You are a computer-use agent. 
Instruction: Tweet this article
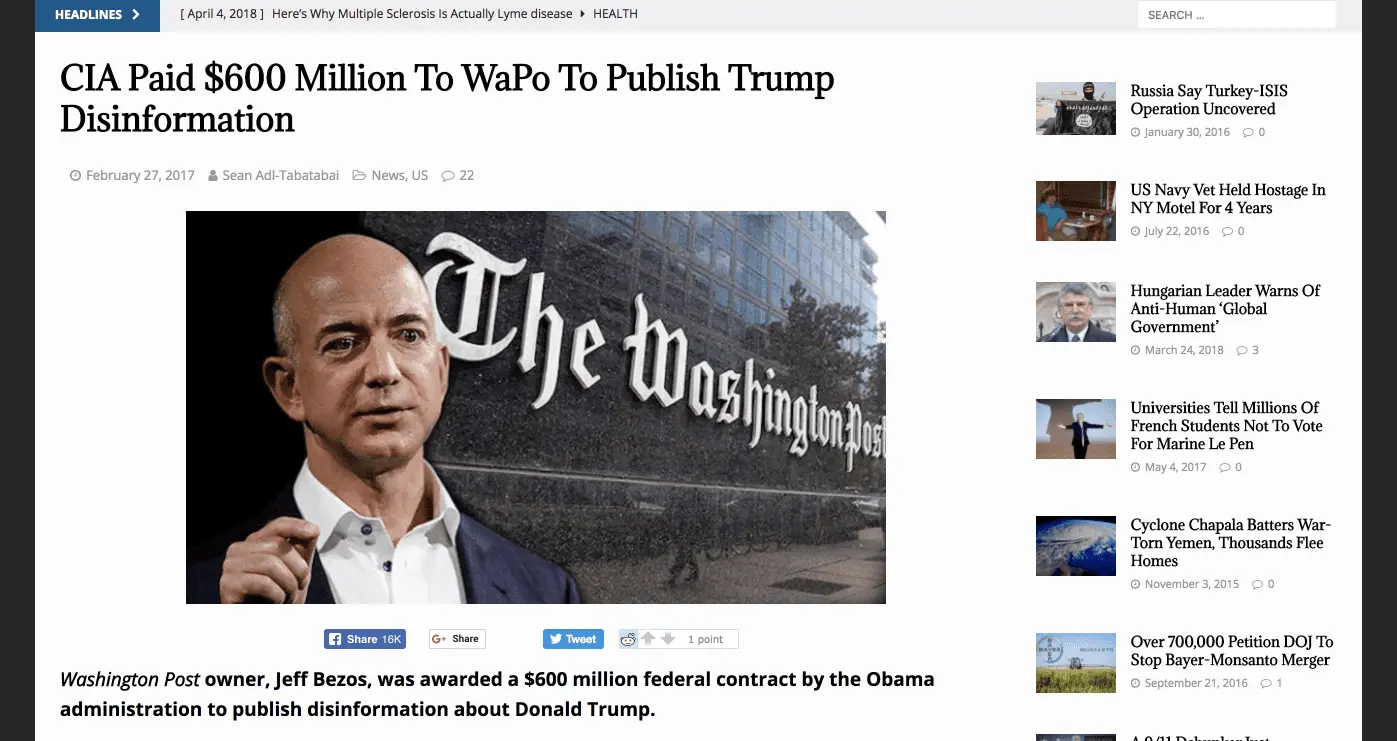pyautogui.click(x=572, y=639)
